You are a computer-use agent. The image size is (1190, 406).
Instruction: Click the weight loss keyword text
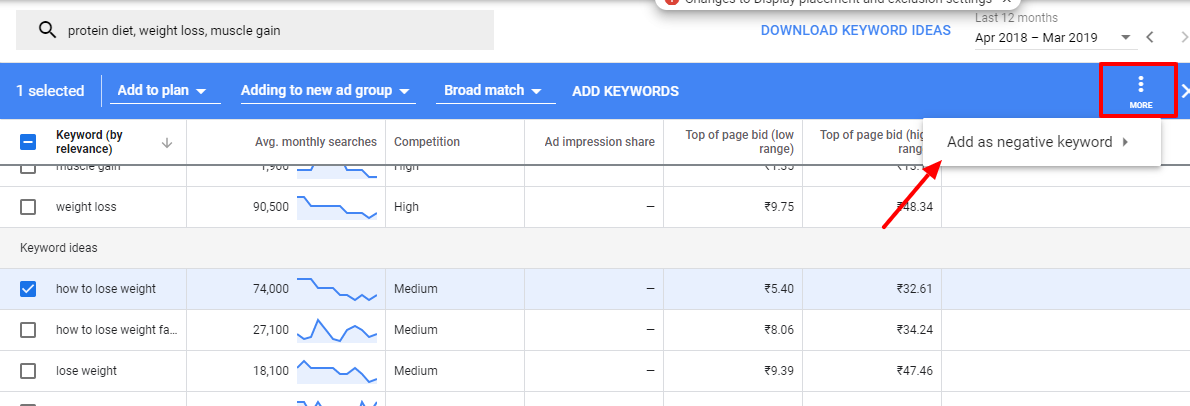coord(86,206)
